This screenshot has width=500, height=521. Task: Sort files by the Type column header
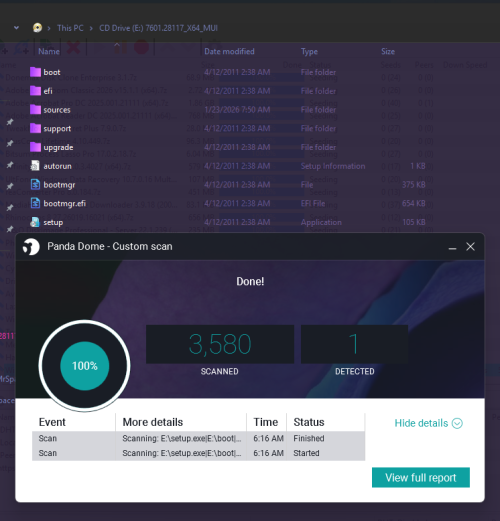309,52
